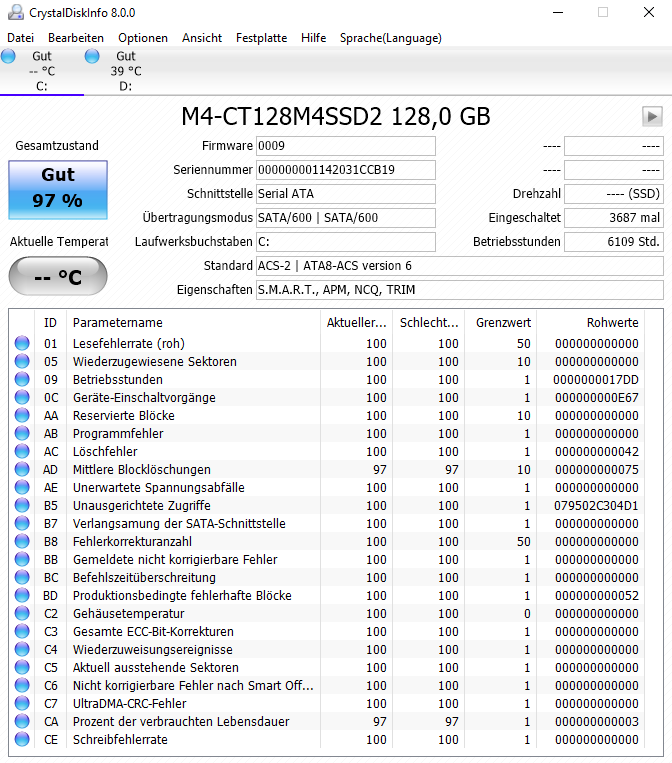Click the Parametername column header

193,323
